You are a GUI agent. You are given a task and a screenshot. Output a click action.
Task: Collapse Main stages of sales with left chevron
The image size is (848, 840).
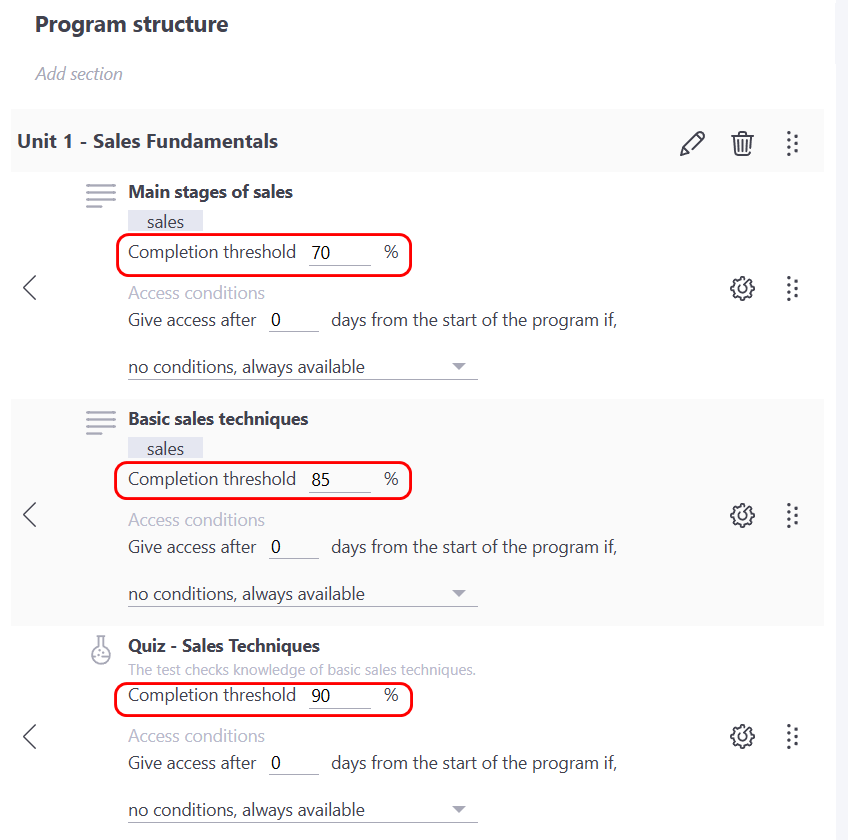[x=30, y=288]
